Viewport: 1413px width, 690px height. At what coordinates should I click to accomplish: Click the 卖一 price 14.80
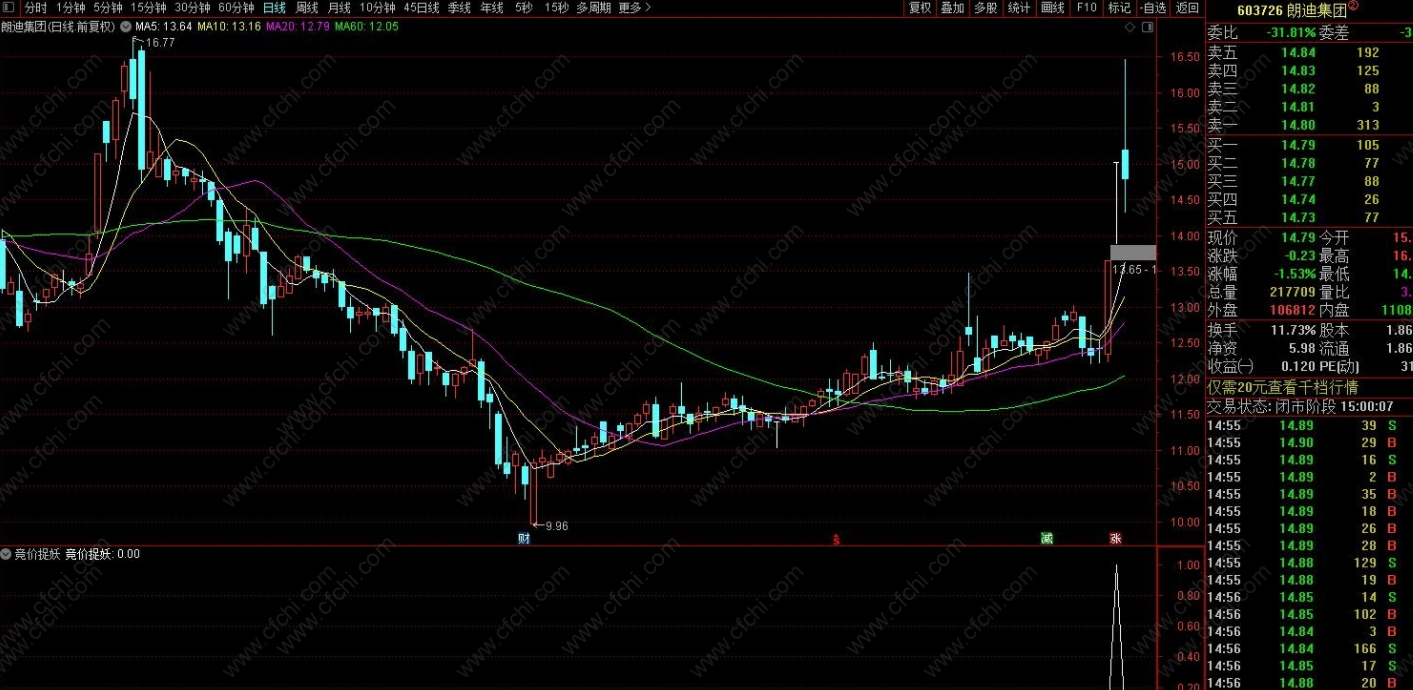[1297, 124]
